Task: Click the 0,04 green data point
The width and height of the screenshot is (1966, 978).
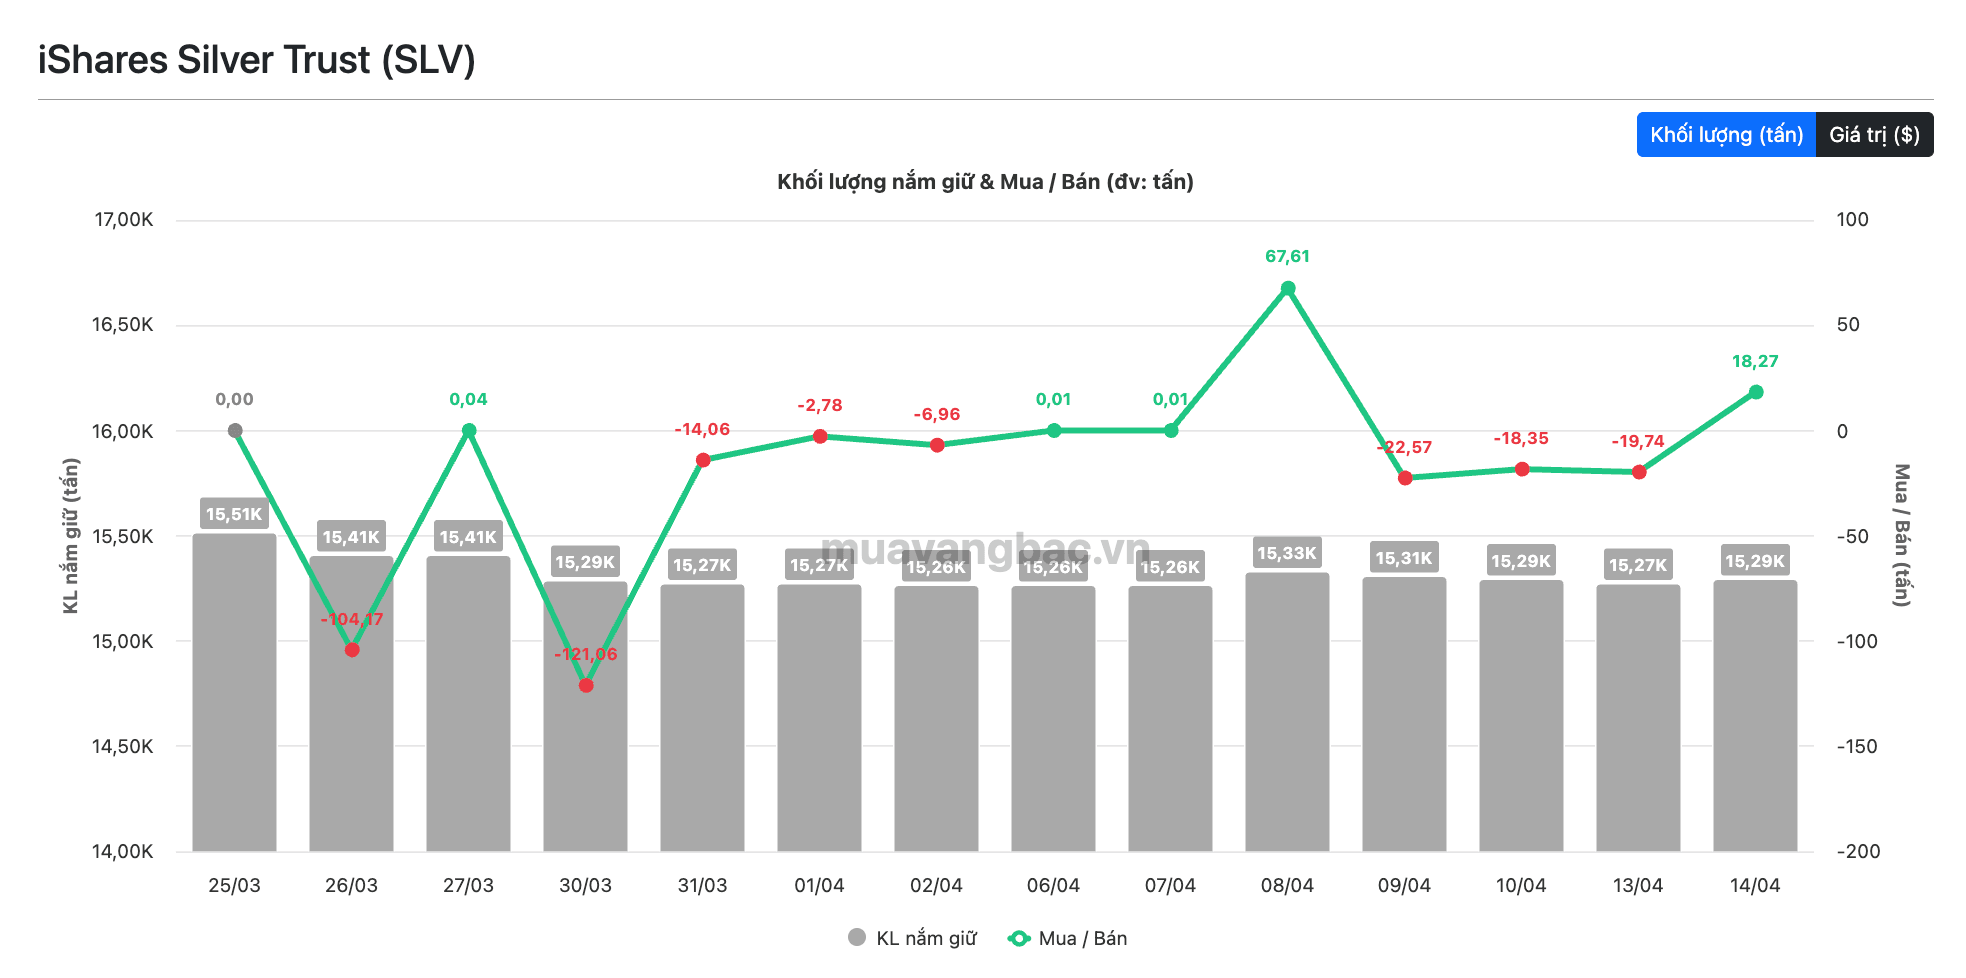Action: coord(469,431)
